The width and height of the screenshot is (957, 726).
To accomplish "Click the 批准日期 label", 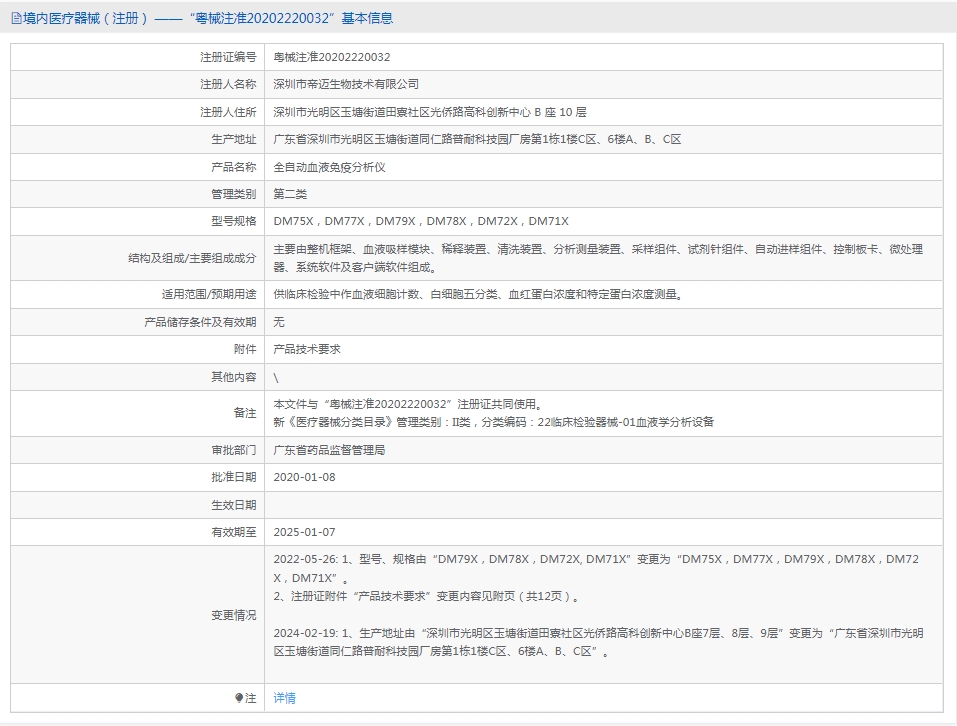I will [x=234, y=477].
